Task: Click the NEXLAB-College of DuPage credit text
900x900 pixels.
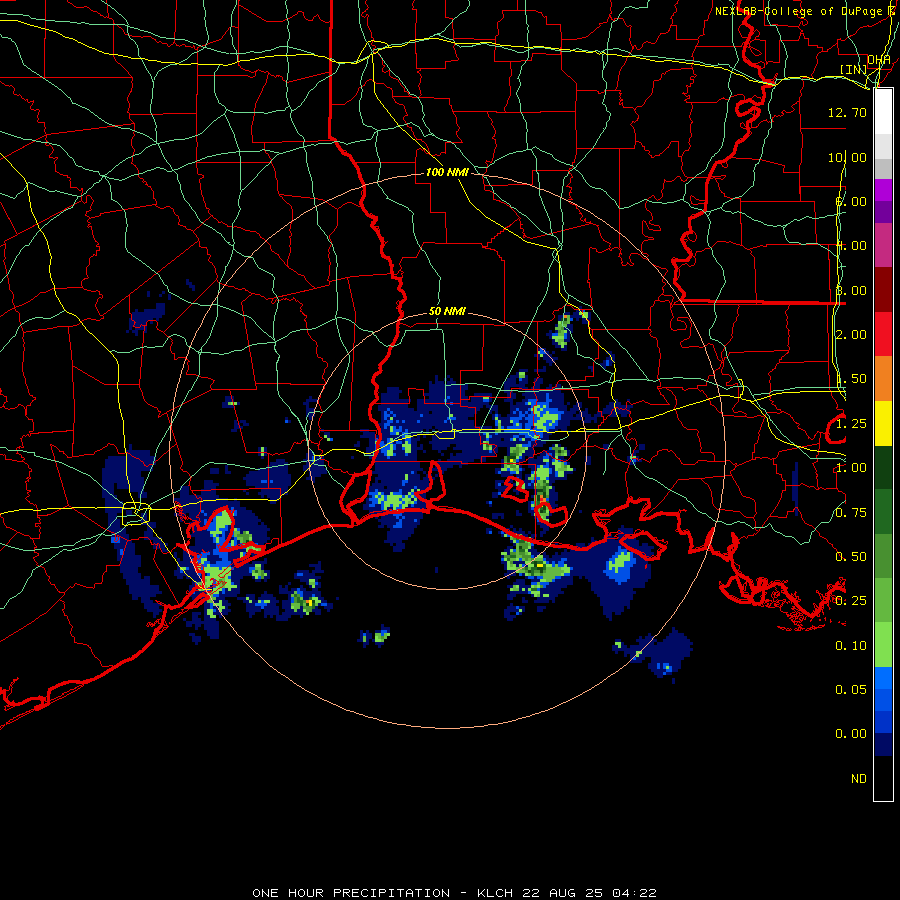Action: point(798,11)
